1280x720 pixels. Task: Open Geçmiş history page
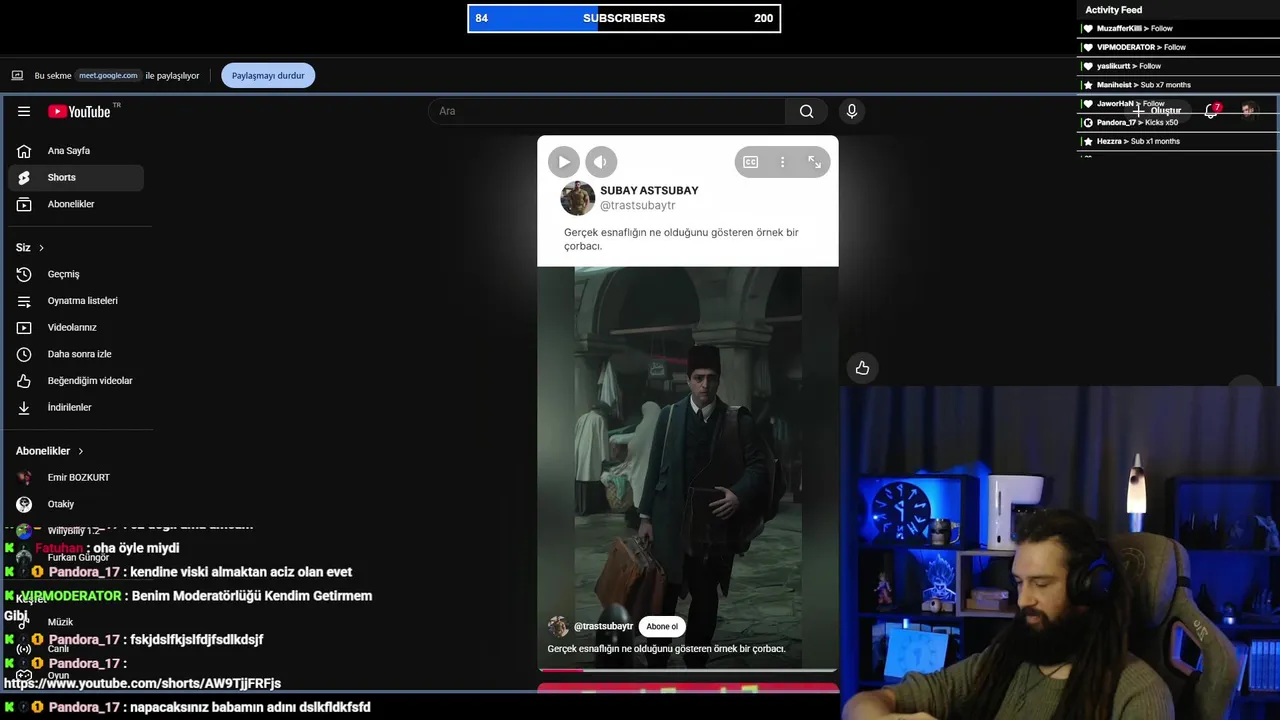76,274
